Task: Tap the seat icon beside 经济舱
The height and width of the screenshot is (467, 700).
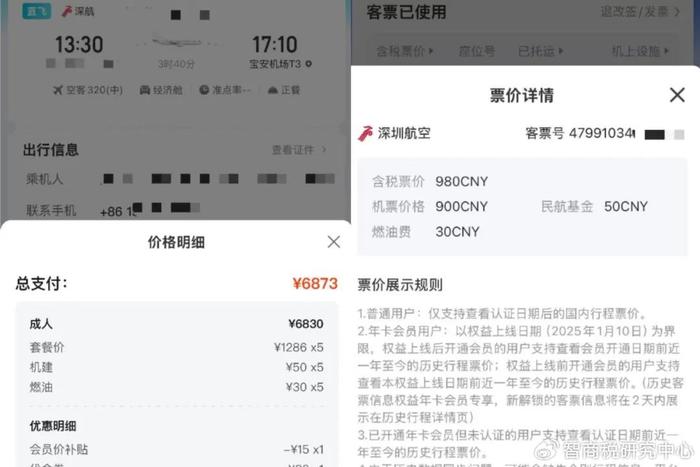Action: [x=145, y=90]
